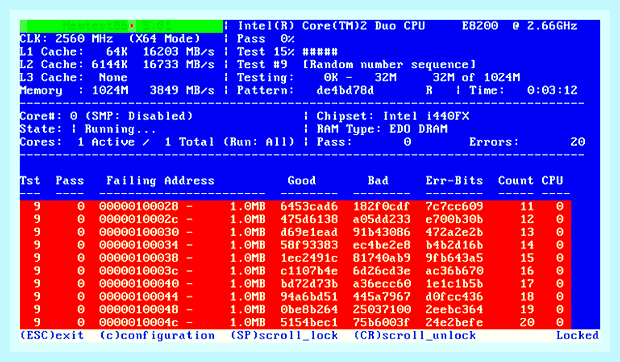Click err-bits value 2eebc364
The width and height of the screenshot is (620, 362).
tap(454, 309)
